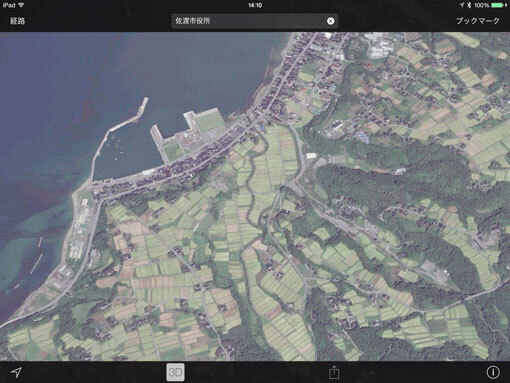Open the share sheet icon
This screenshot has width=510, height=383.
pyautogui.click(x=334, y=372)
